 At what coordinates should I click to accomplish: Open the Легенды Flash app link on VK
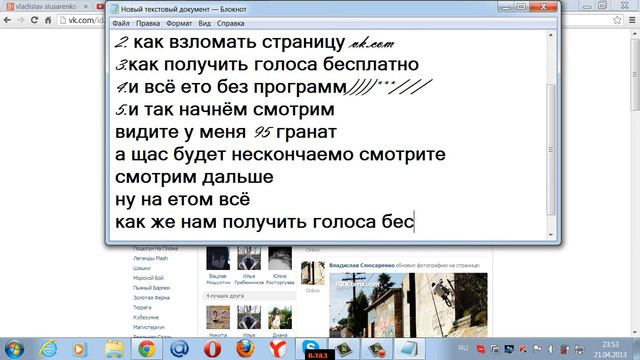(151, 258)
